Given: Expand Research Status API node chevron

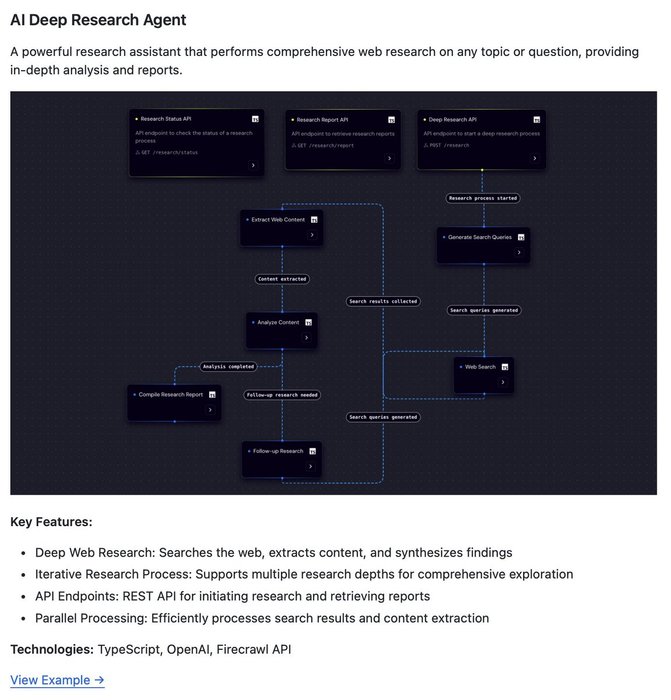Looking at the screenshot, I should click(253, 165).
